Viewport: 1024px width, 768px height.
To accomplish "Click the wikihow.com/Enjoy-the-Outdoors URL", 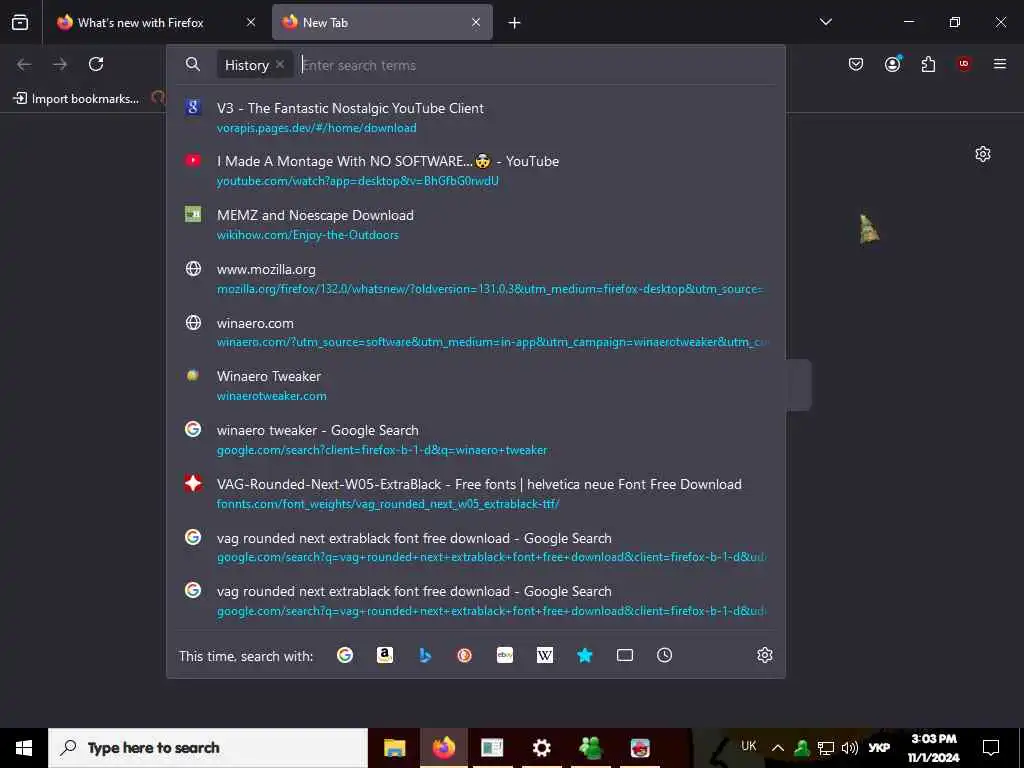I will pyautogui.click(x=308, y=235).
